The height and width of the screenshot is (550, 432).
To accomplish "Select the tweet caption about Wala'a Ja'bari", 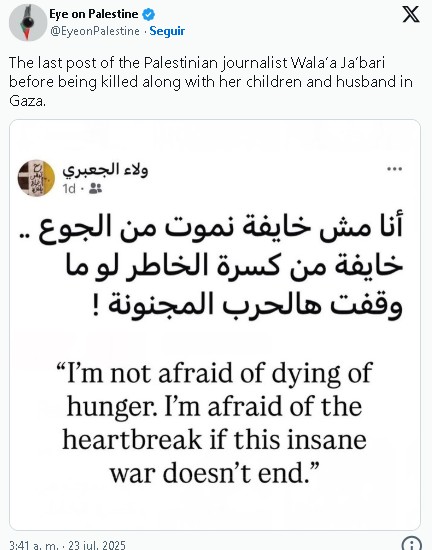I will (211, 82).
